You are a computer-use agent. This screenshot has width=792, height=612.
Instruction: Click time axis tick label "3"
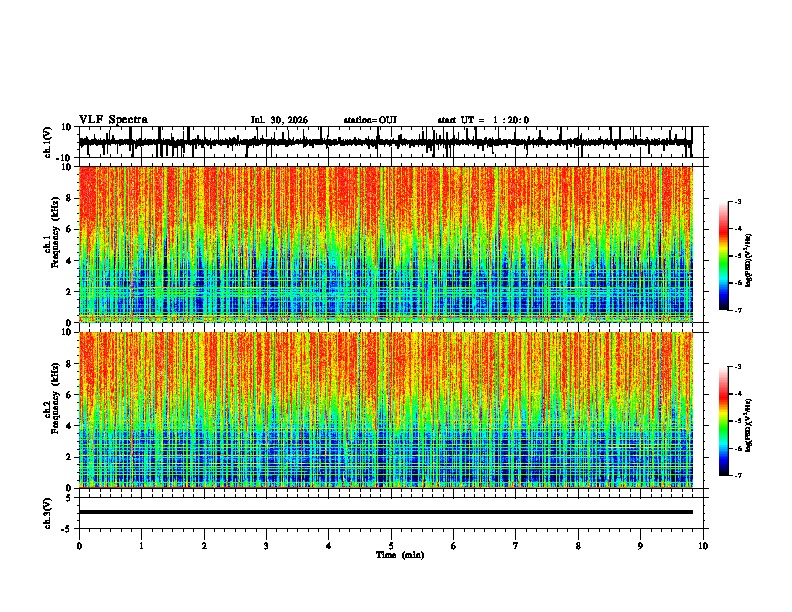click(x=266, y=546)
